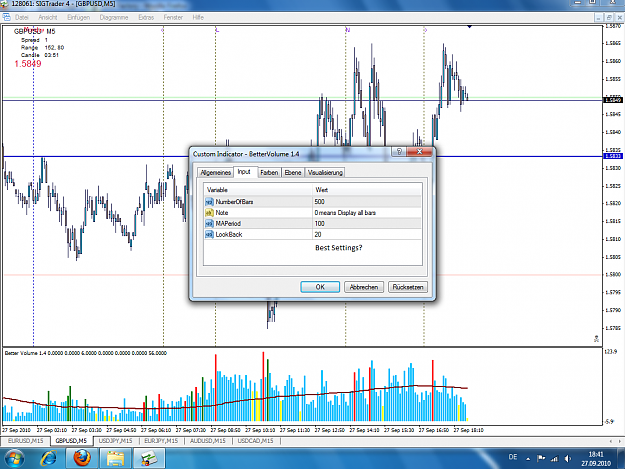625x469 pixels.
Task: Open the Hilfe menu
Action: [198, 18]
